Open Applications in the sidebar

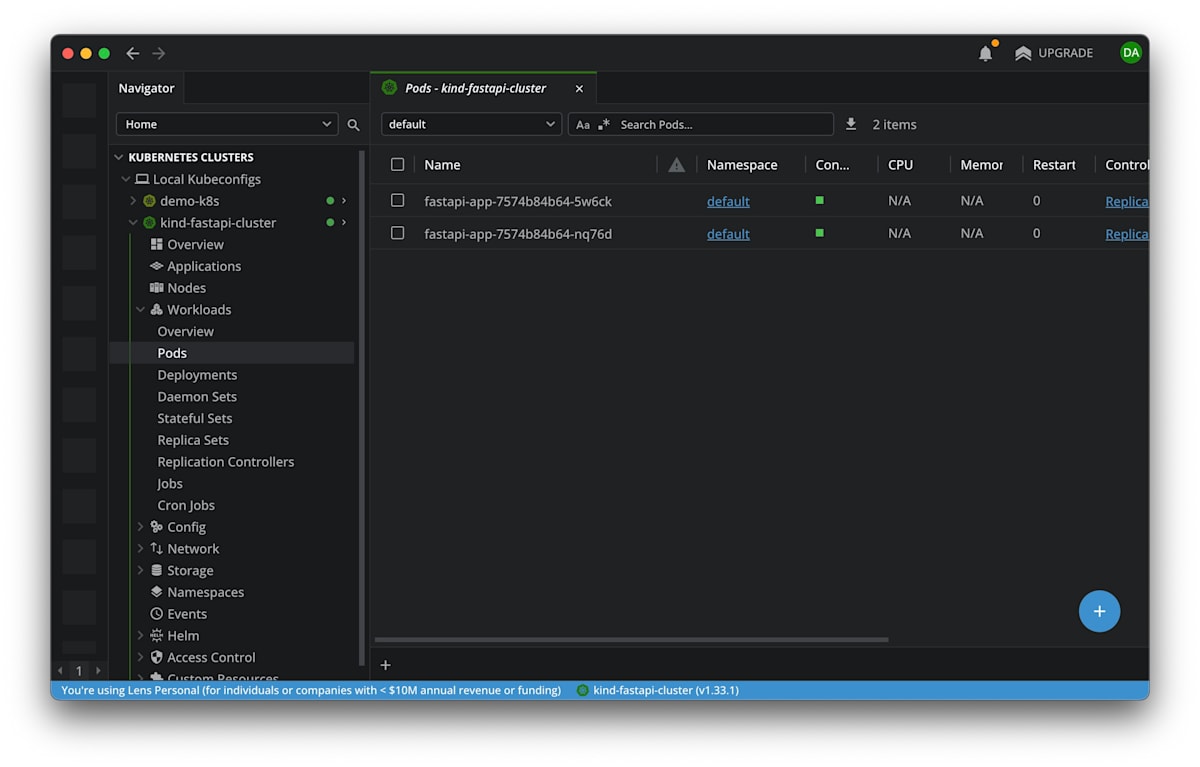(204, 266)
